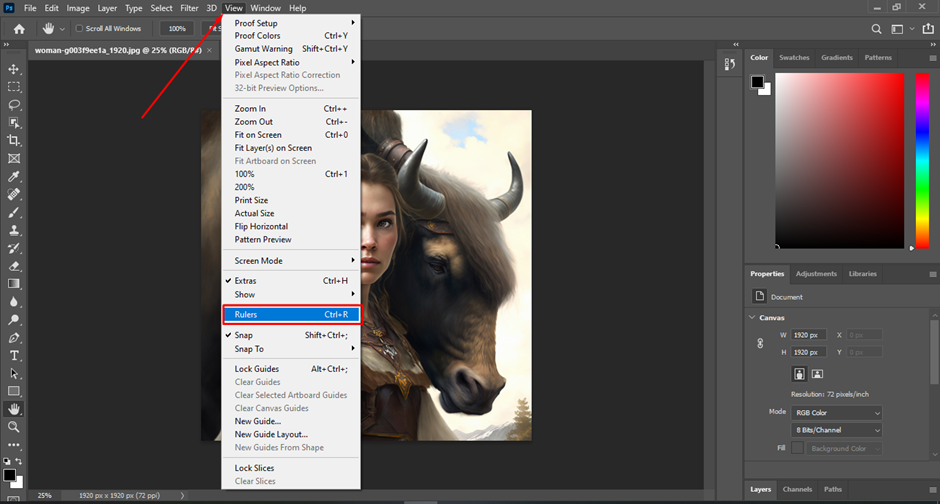Close the woman-g003f9ee1a_1920.jpg document tab
Image resolution: width=940 pixels, height=504 pixels.
coord(209,50)
